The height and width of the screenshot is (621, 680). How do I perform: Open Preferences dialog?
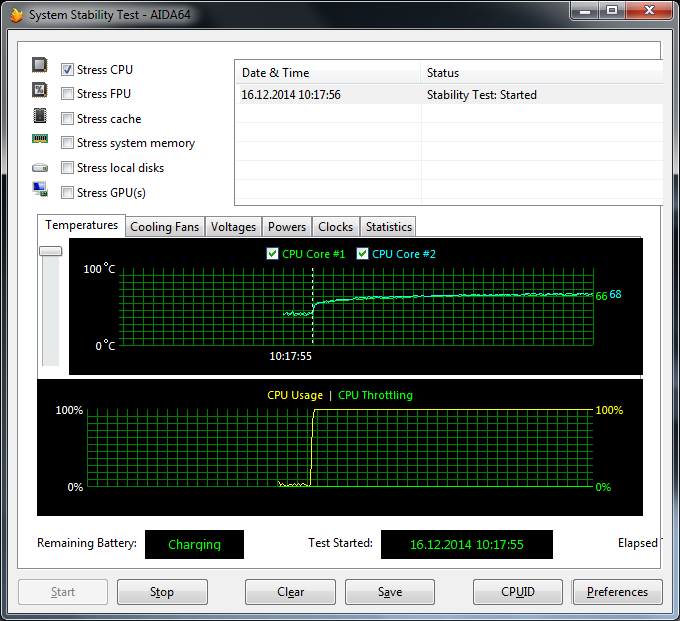(618, 592)
